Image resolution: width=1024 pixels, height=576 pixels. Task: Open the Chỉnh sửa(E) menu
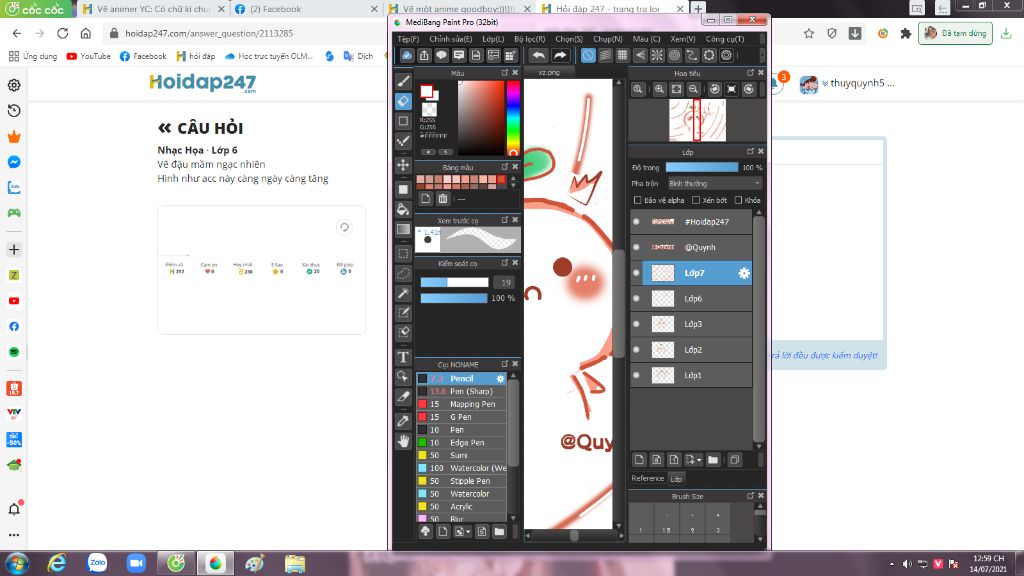(451, 39)
